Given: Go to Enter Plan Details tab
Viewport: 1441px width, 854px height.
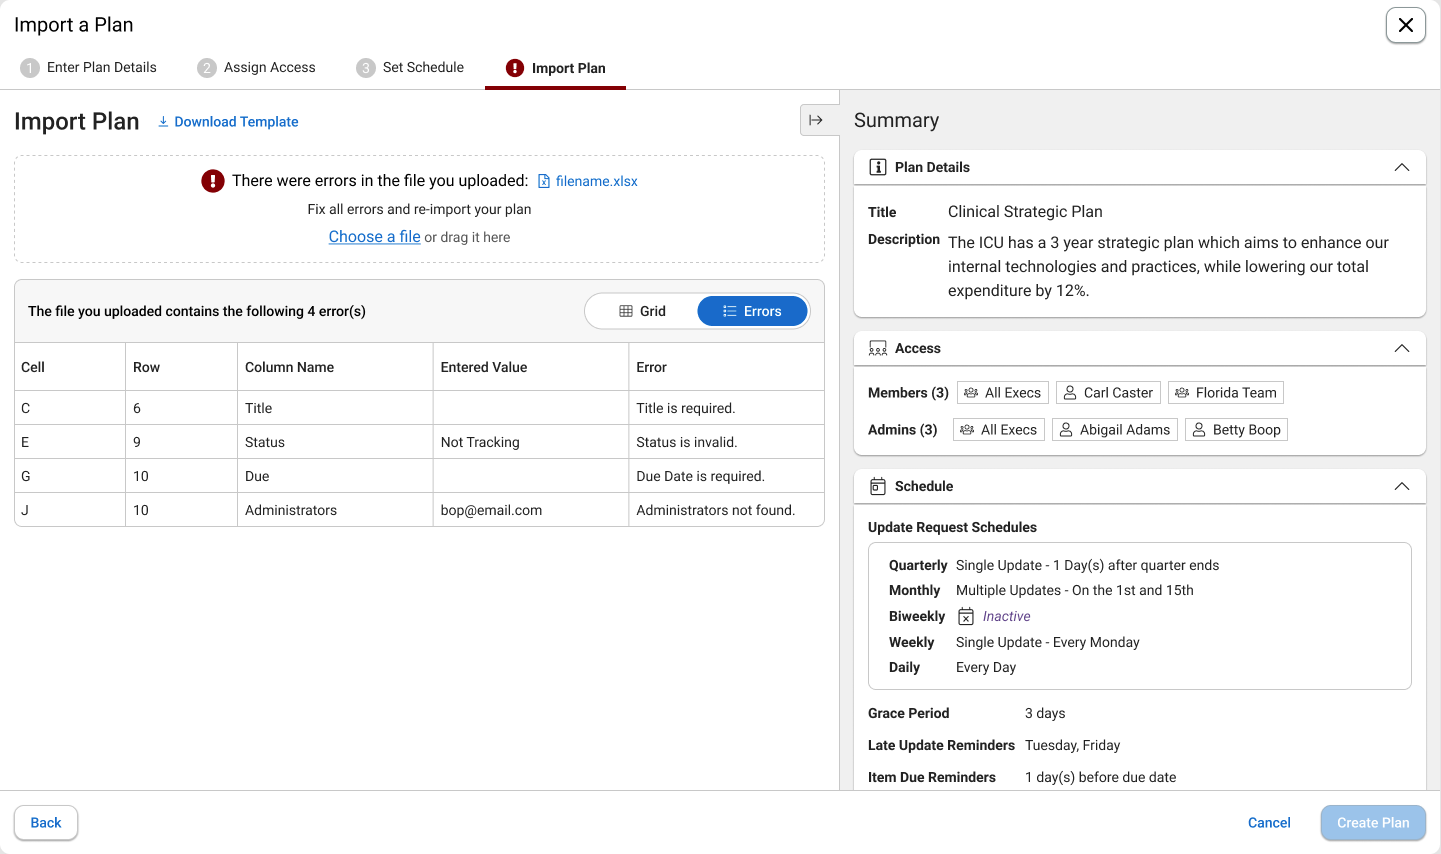Looking at the screenshot, I should [x=88, y=68].
